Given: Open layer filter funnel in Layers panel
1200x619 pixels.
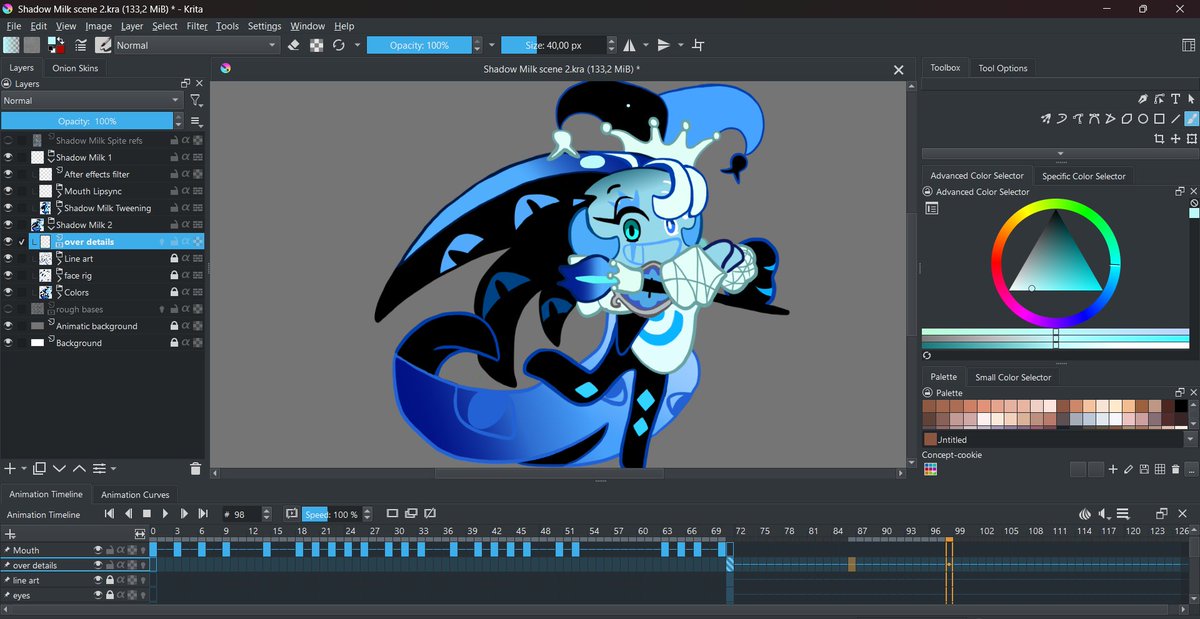Looking at the screenshot, I should (x=196, y=101).
